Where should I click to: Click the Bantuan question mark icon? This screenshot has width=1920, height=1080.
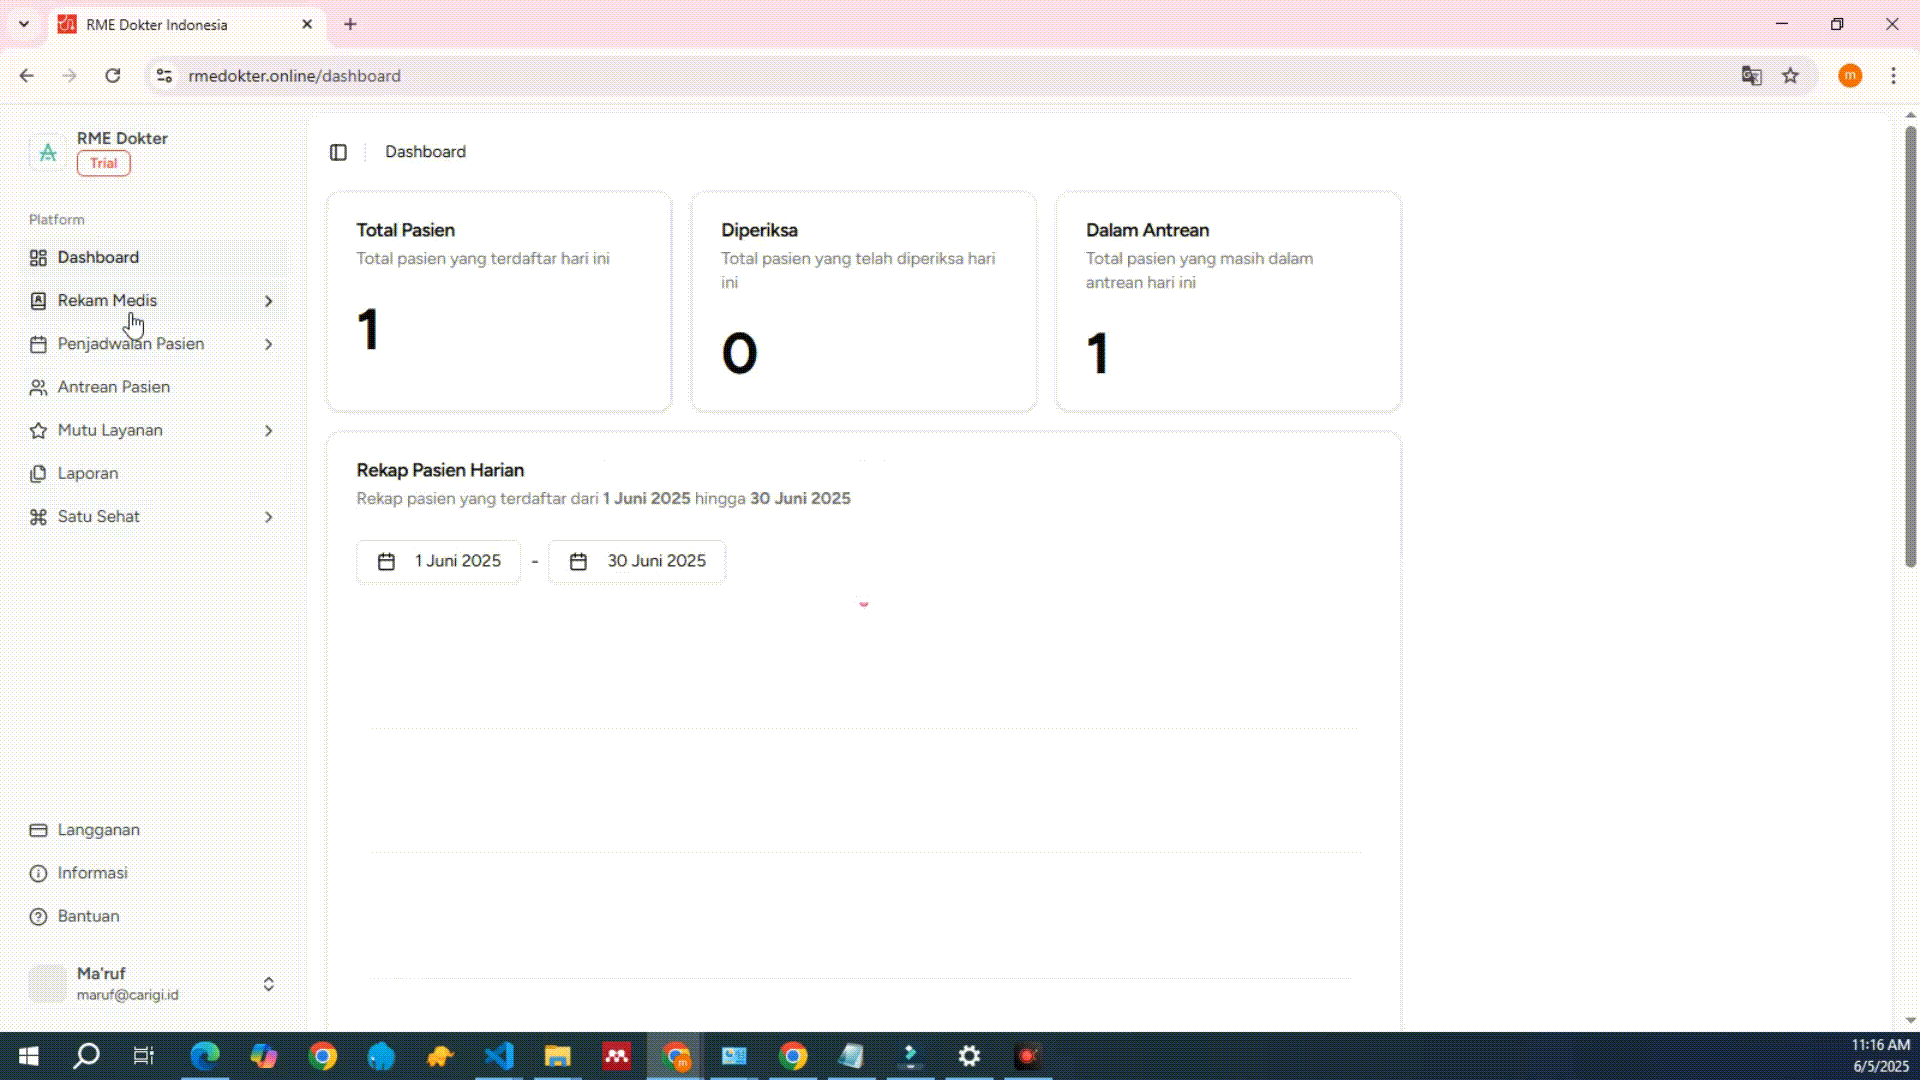click(38, 917)
